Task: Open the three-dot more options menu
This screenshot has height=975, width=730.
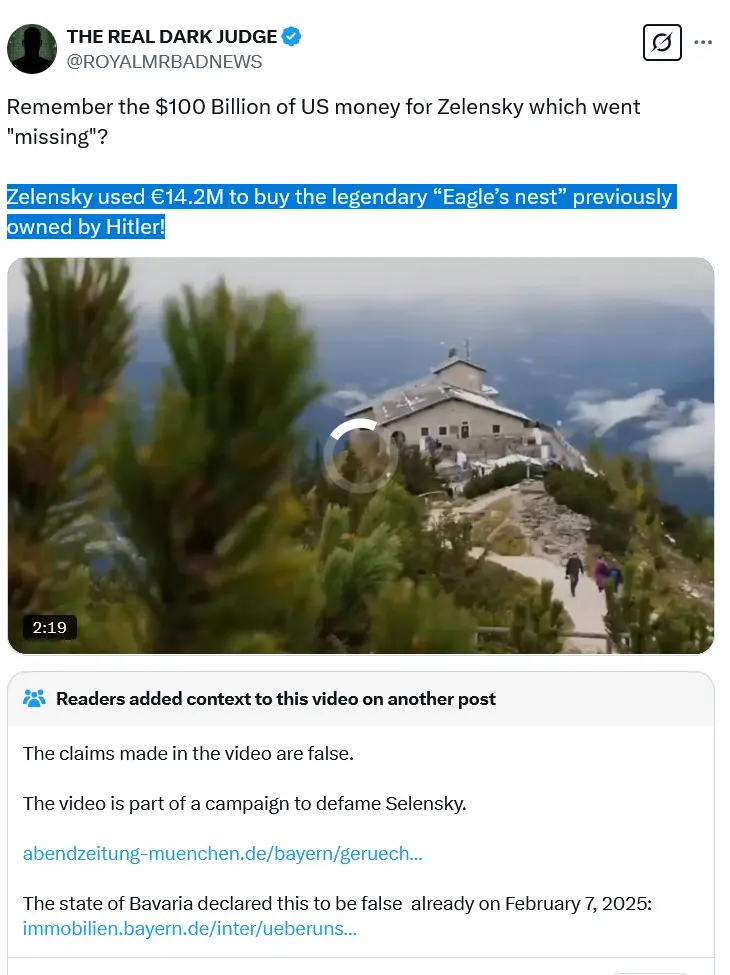Action: [x=703, y=42]
